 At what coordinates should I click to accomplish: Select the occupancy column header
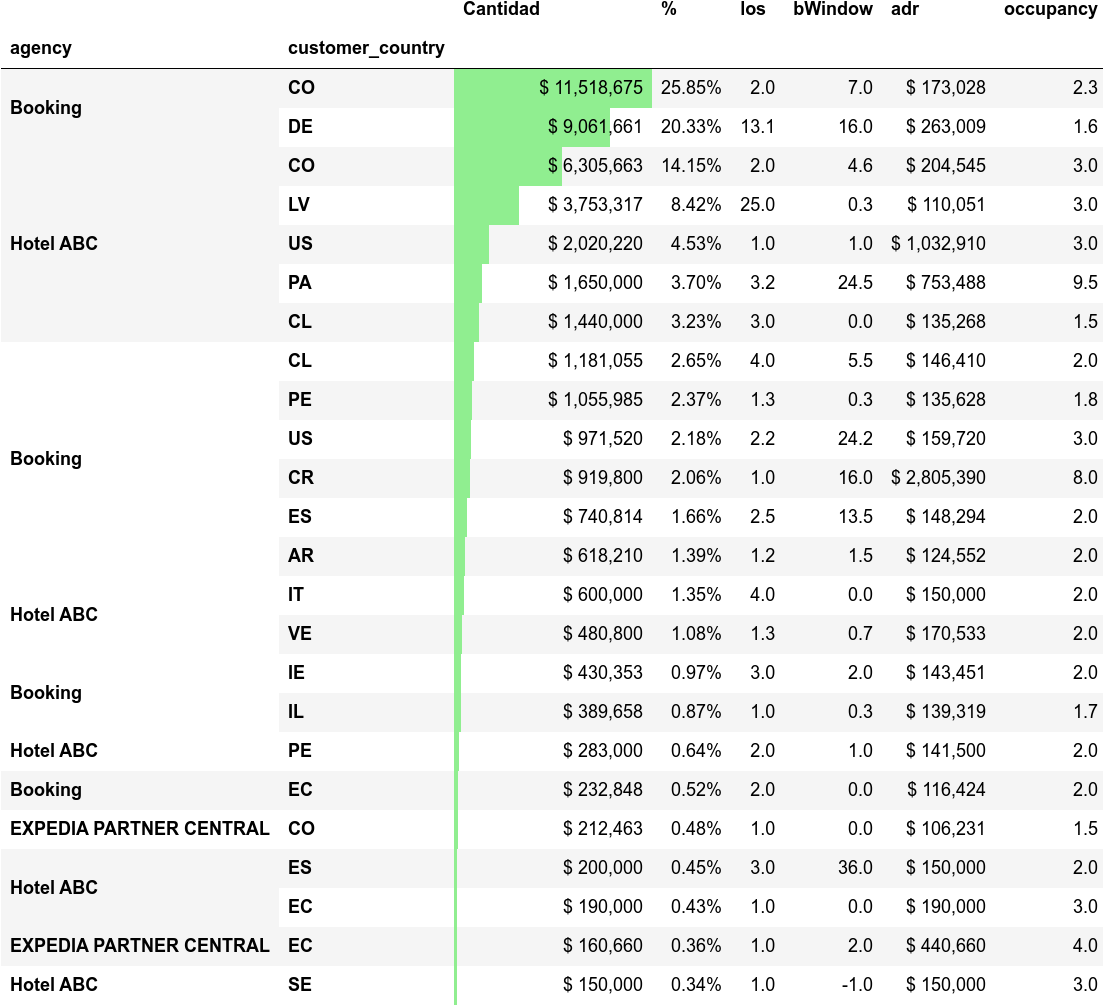click(1050, 9)
